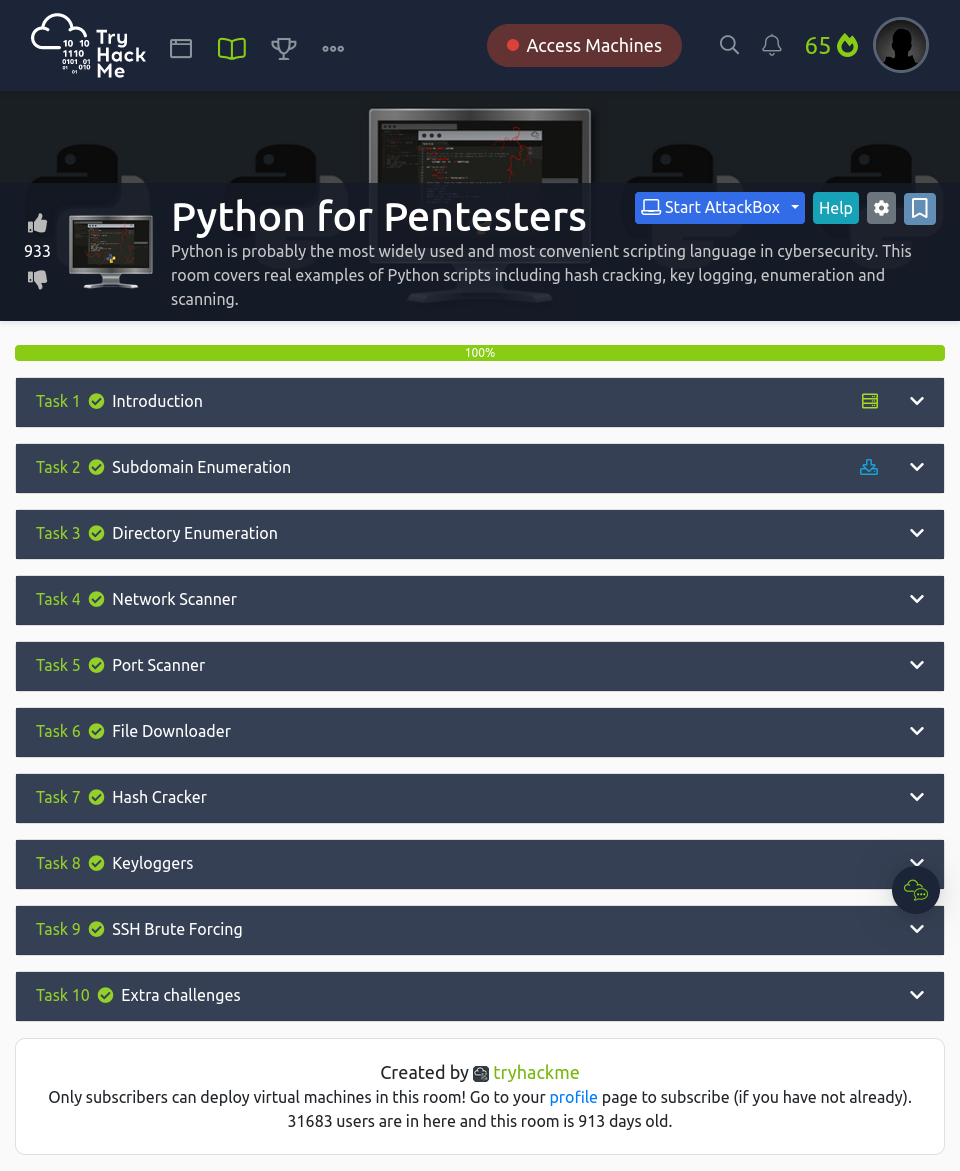Expand Task 6 File Downloader chevron

coord(917,731)
